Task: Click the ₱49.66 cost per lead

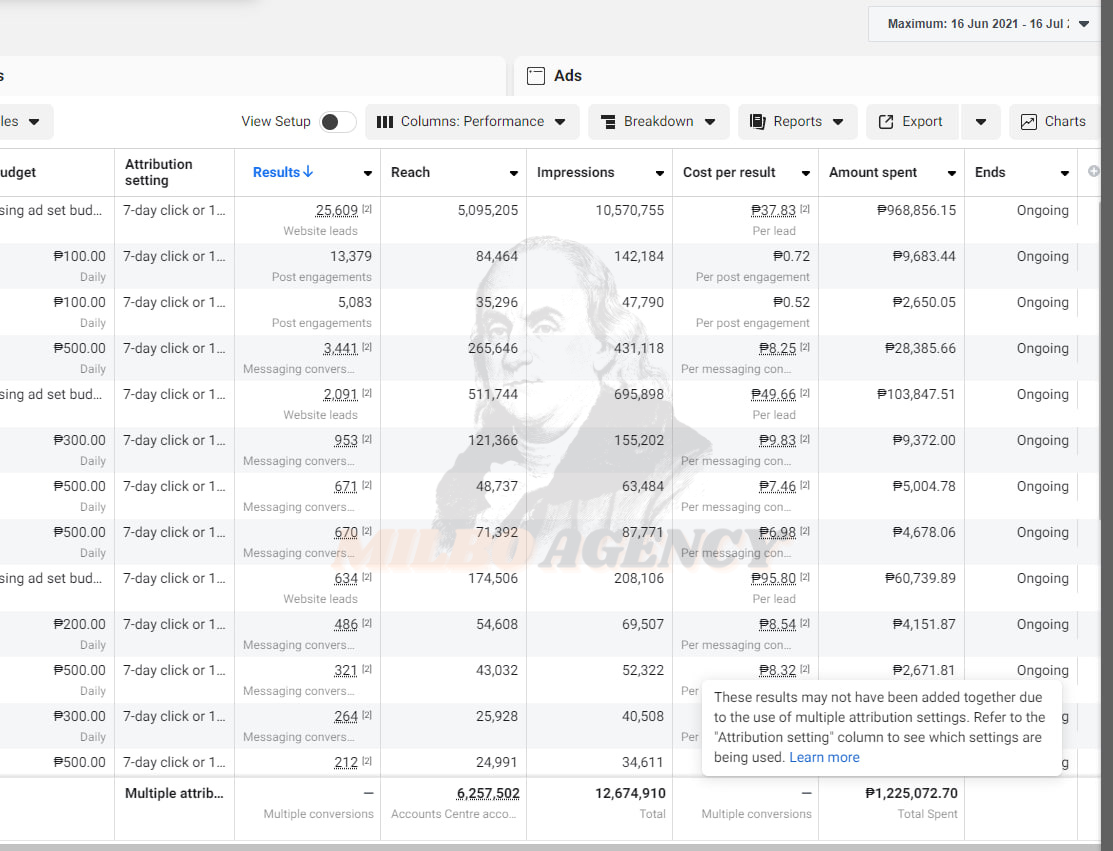Action: pyautogui.click(x=774, y=395)
